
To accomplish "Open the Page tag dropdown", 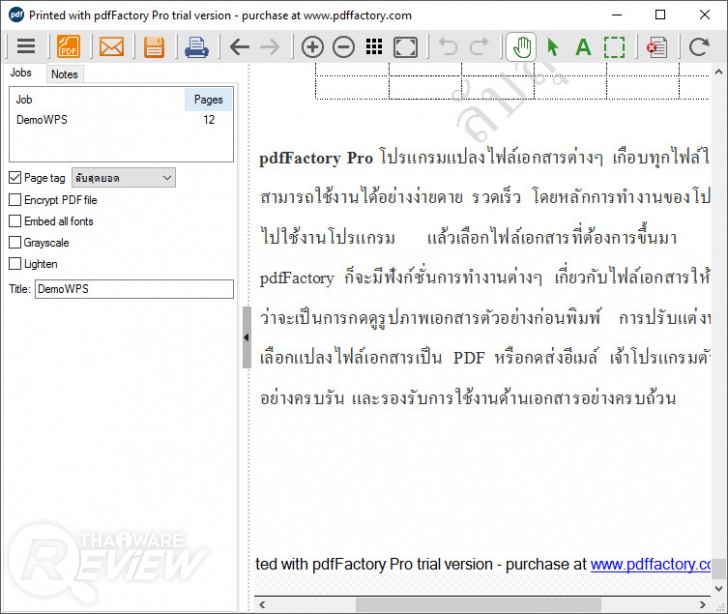I will tap(124, 177).
